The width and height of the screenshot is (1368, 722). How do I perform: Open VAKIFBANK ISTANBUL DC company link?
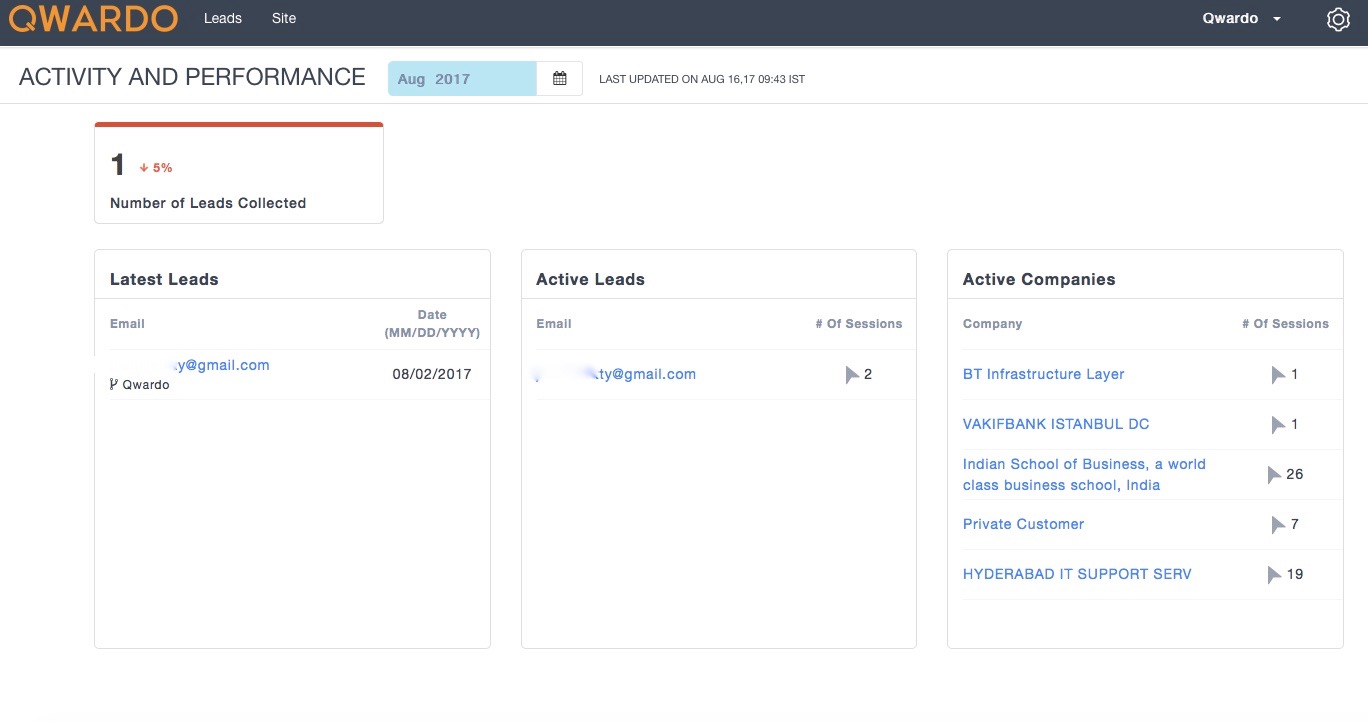pyautogui.click(x=1056, y=424)
